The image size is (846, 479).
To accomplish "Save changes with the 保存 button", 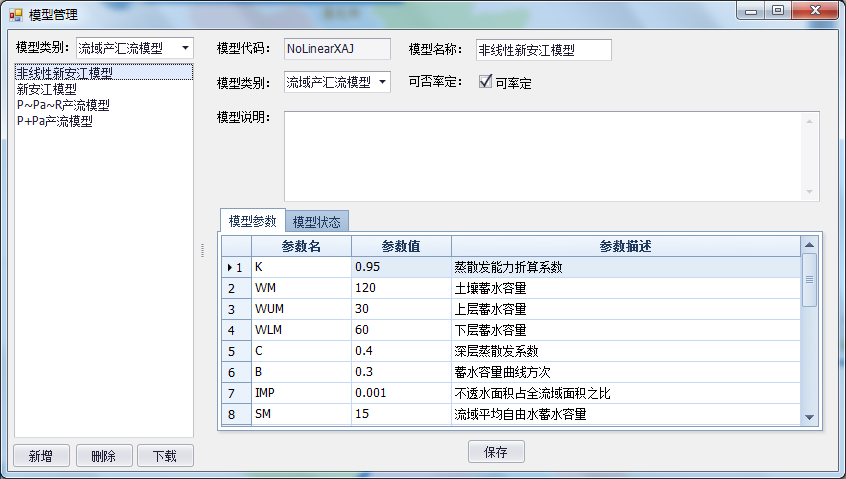I will [496, 452].
